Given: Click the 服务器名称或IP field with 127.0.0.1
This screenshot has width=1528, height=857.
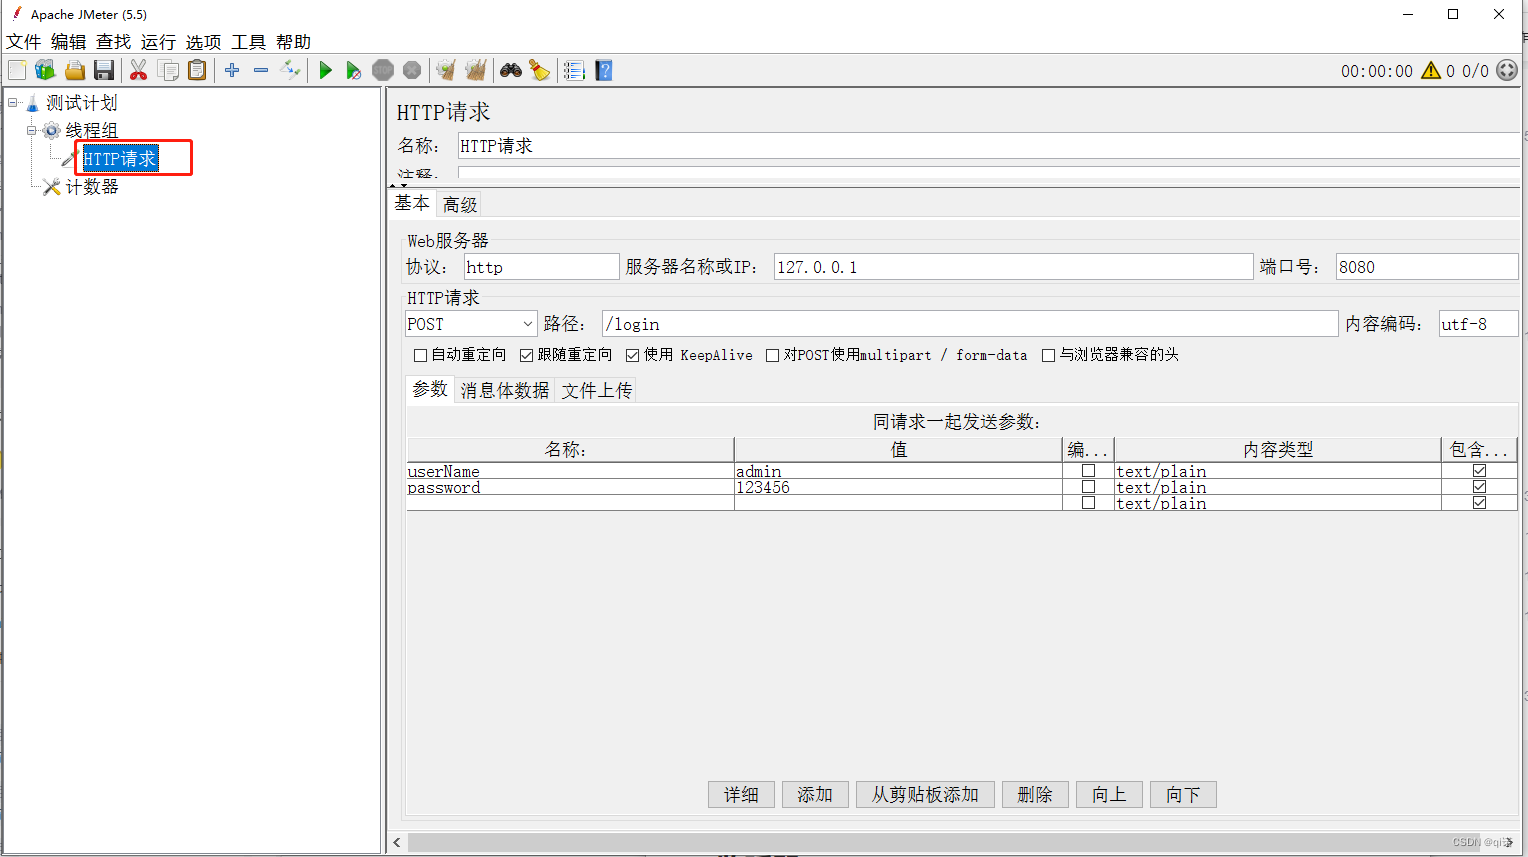Looking at the screenshot, I should (1013, 267).
